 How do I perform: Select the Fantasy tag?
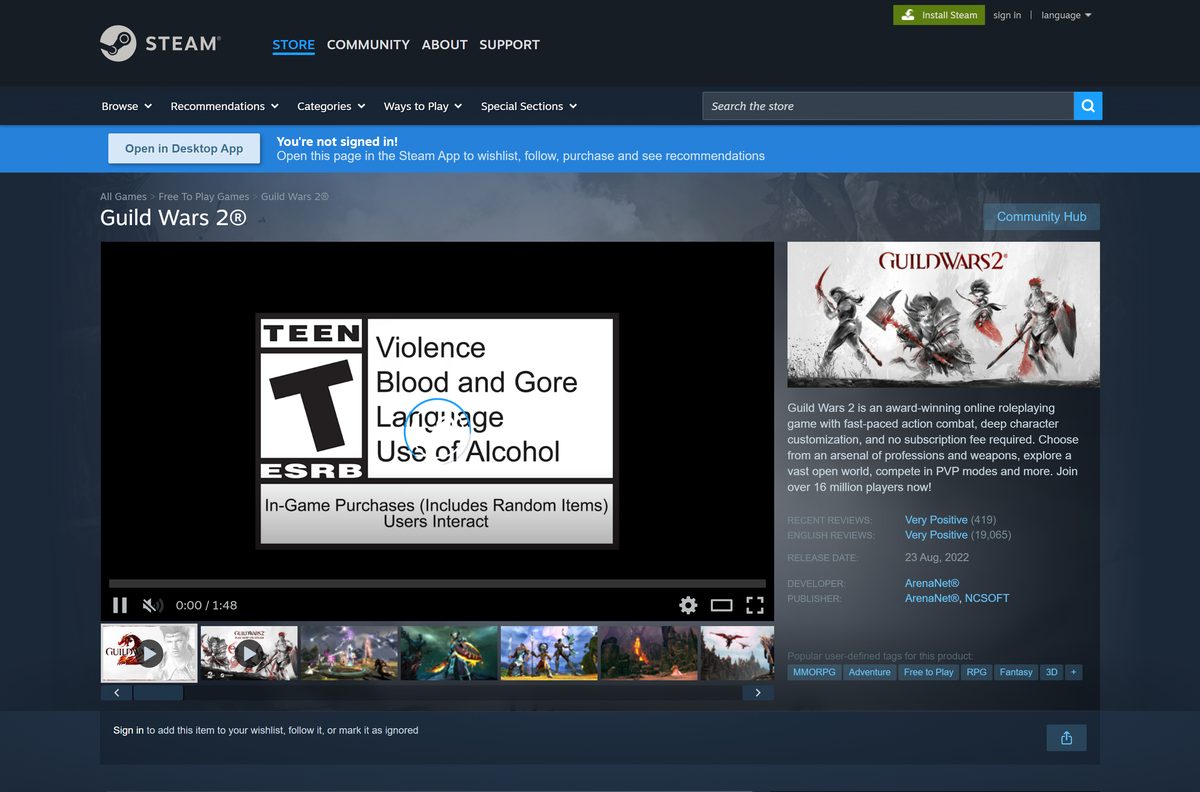1016,672
